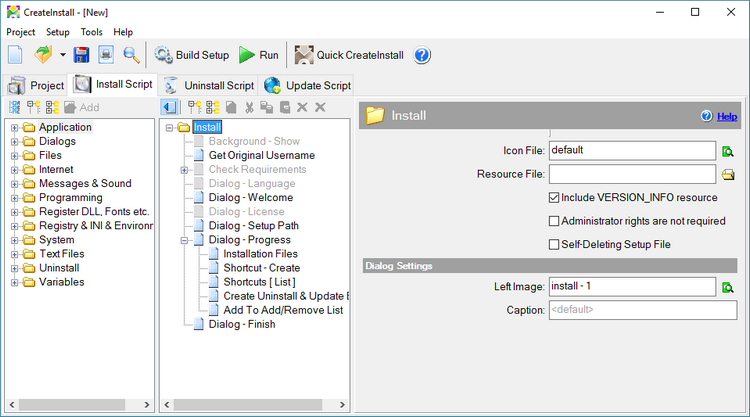Toggle Include VERSION_INFO resource checkbox
The width and height of the screenshot is (750, 417).
[x=554, y=198]
